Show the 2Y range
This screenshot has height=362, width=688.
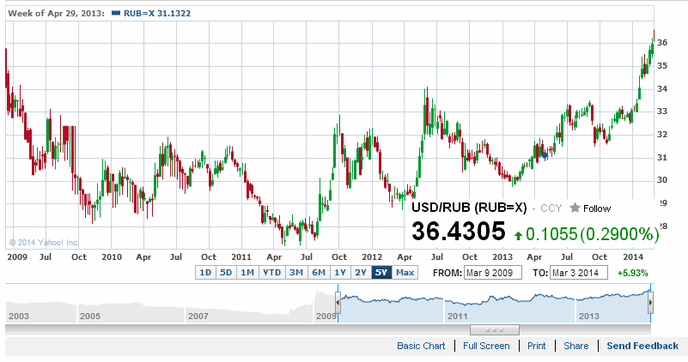pos(361,272)
